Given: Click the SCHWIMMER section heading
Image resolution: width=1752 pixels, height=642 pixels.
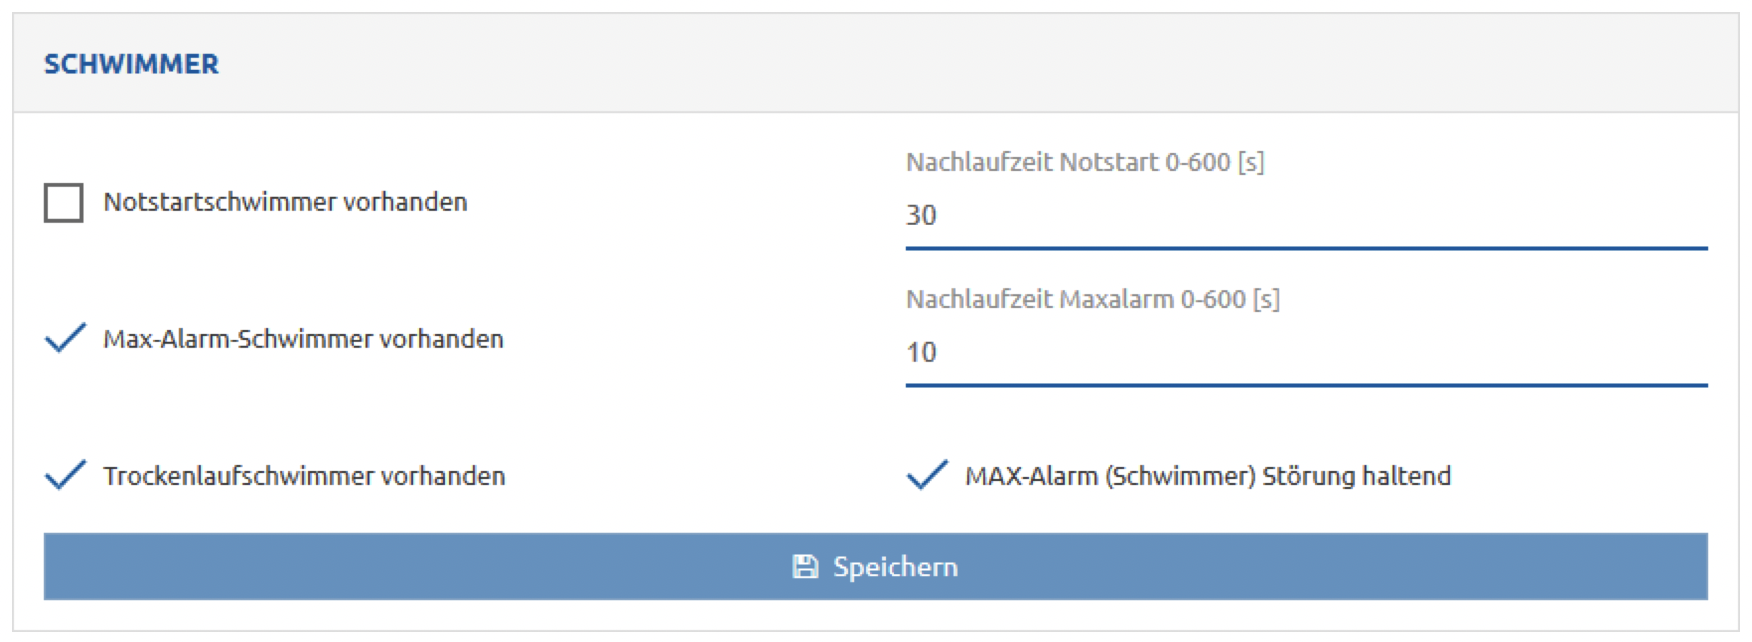Looking at the screenshot, I should pos(131,64).
